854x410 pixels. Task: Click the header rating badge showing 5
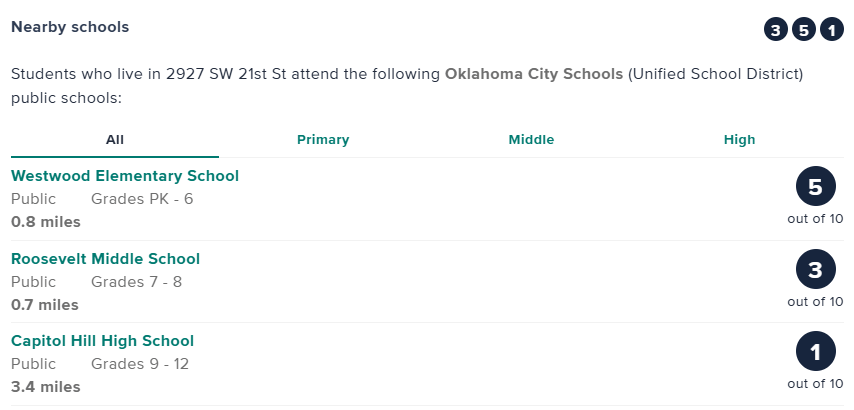pos(803,30)
